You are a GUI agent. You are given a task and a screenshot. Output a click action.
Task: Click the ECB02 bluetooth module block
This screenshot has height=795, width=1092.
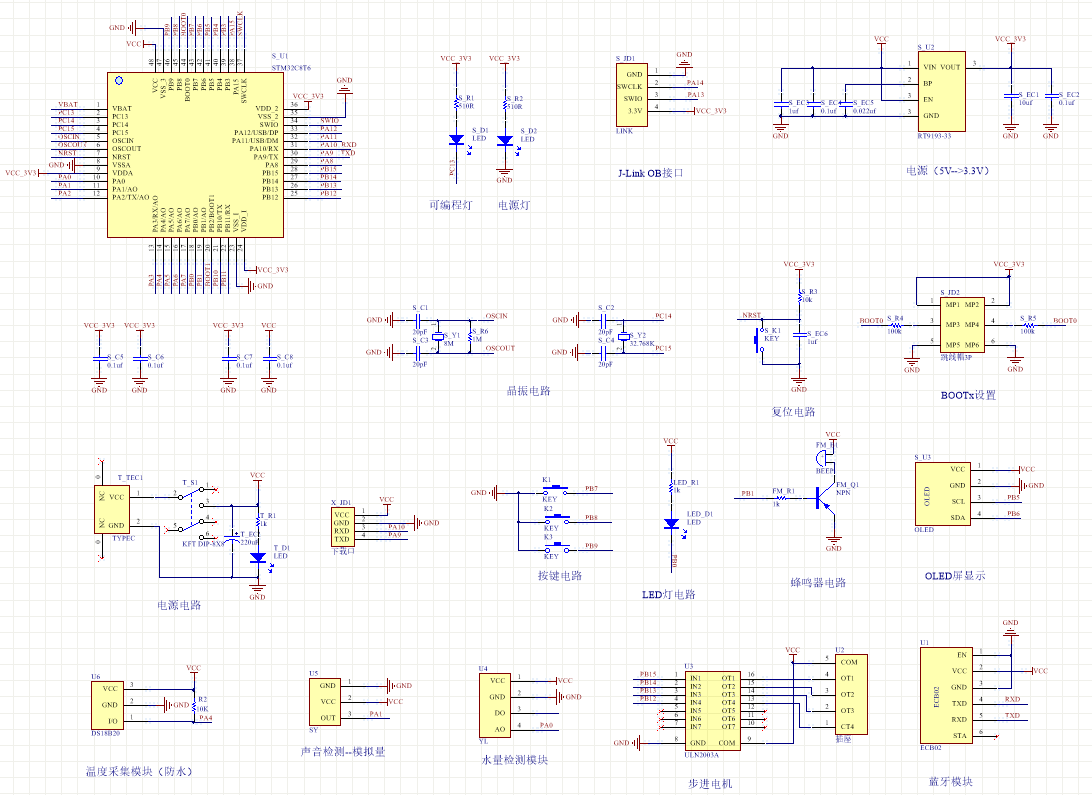(x=947, y=695)
